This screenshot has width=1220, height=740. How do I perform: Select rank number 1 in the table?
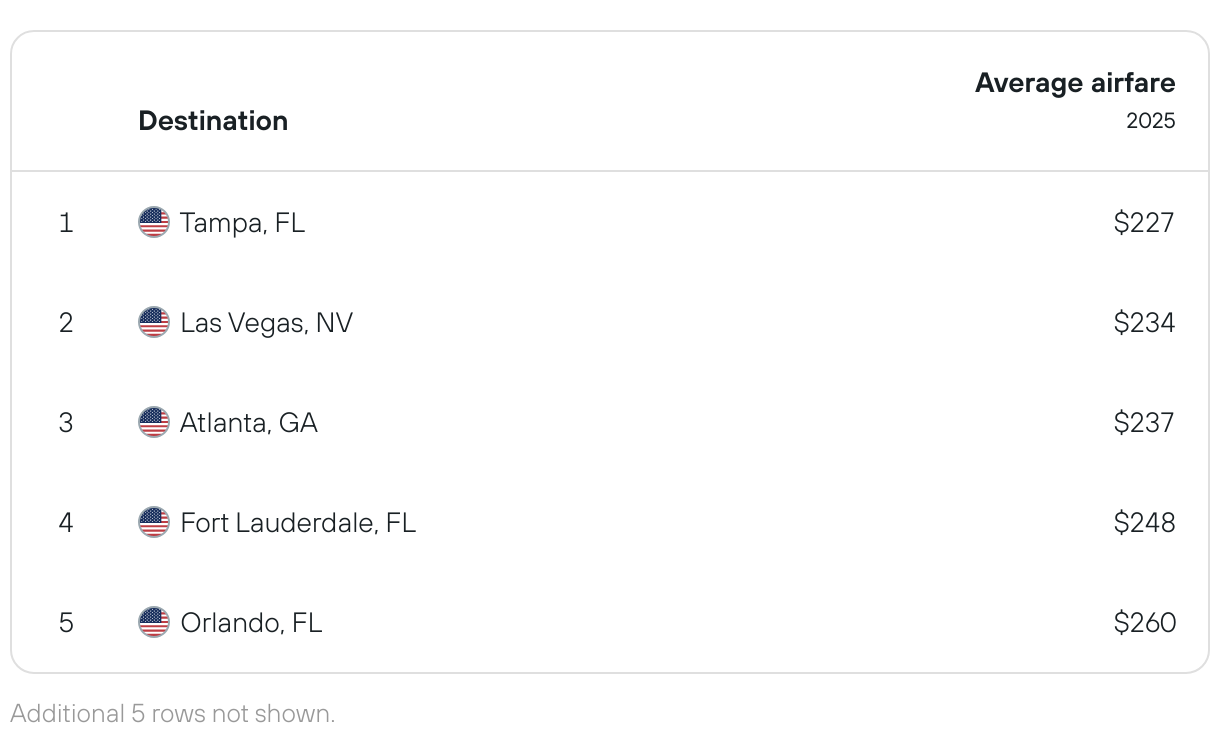pyautogui.click(x=66, y=222)
